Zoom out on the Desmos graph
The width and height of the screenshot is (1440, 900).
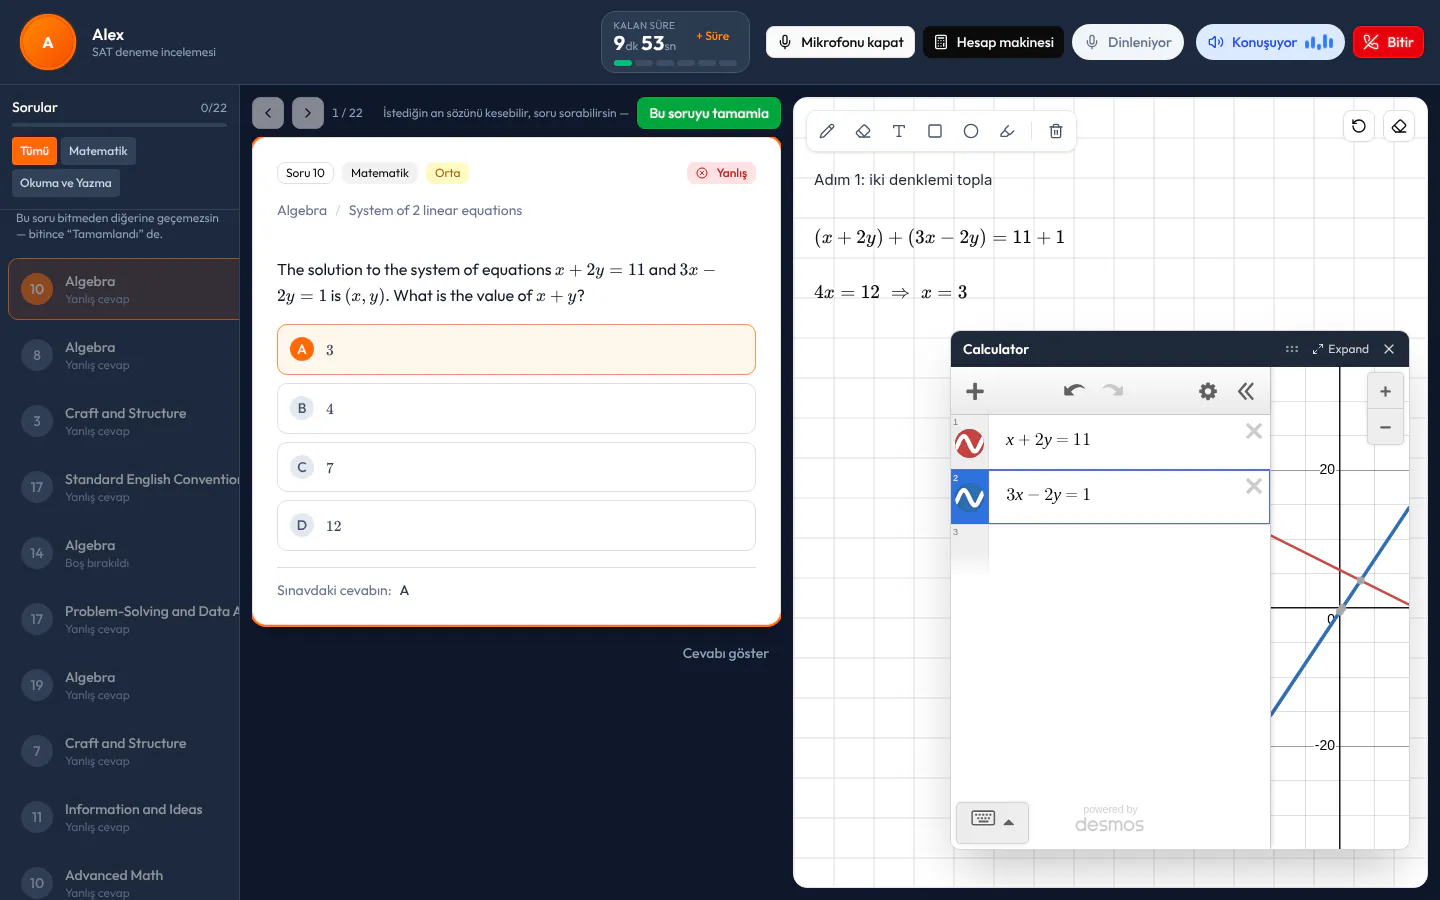(1385, 427)
